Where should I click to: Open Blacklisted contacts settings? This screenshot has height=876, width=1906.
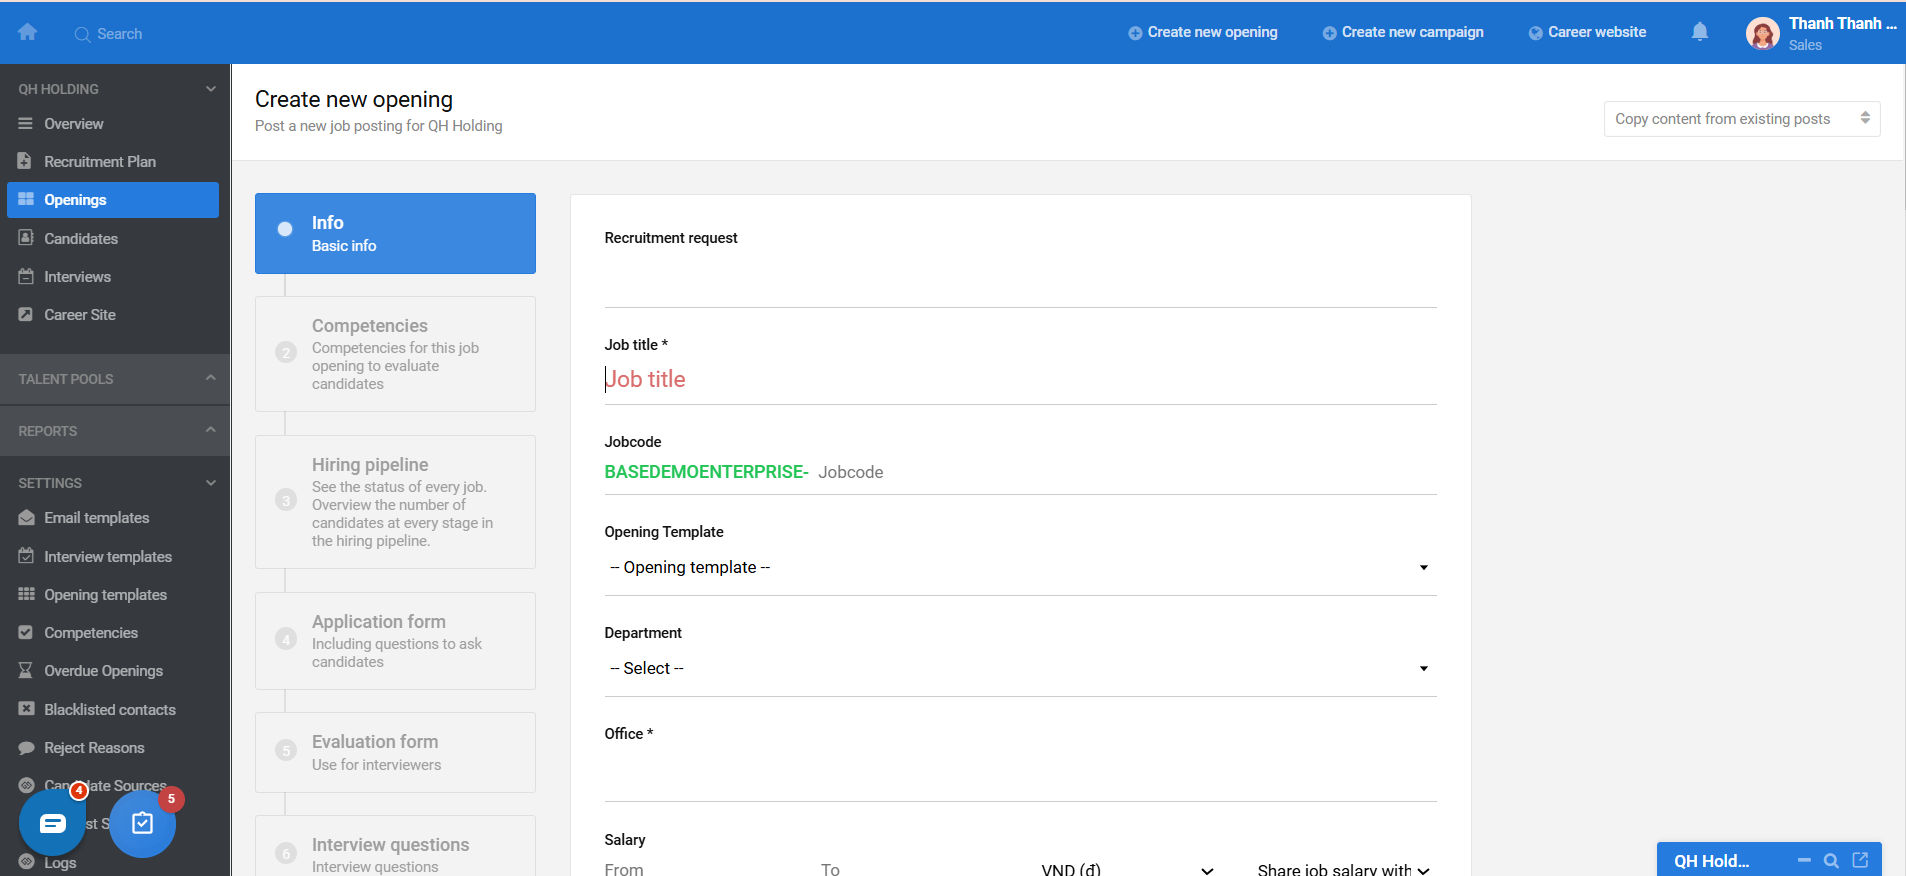110,709
